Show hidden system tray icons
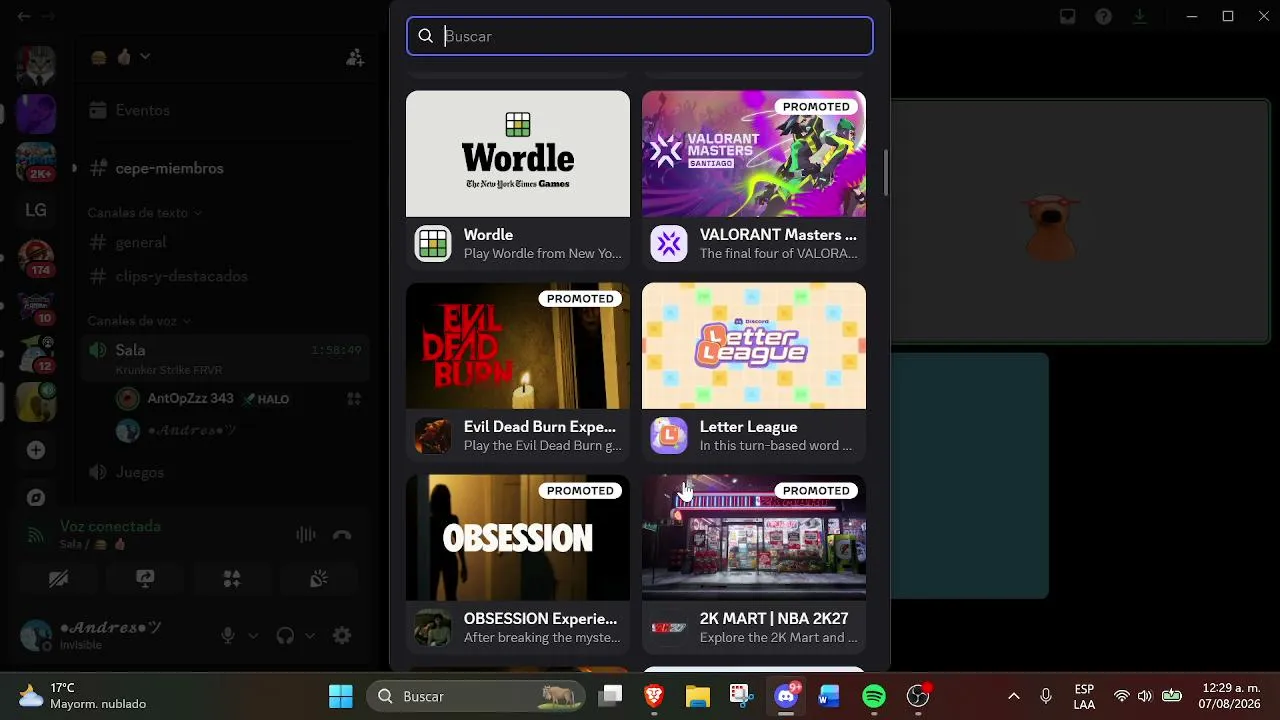The height and width of the screenshot is (720, 1280). coord(1013,696)
